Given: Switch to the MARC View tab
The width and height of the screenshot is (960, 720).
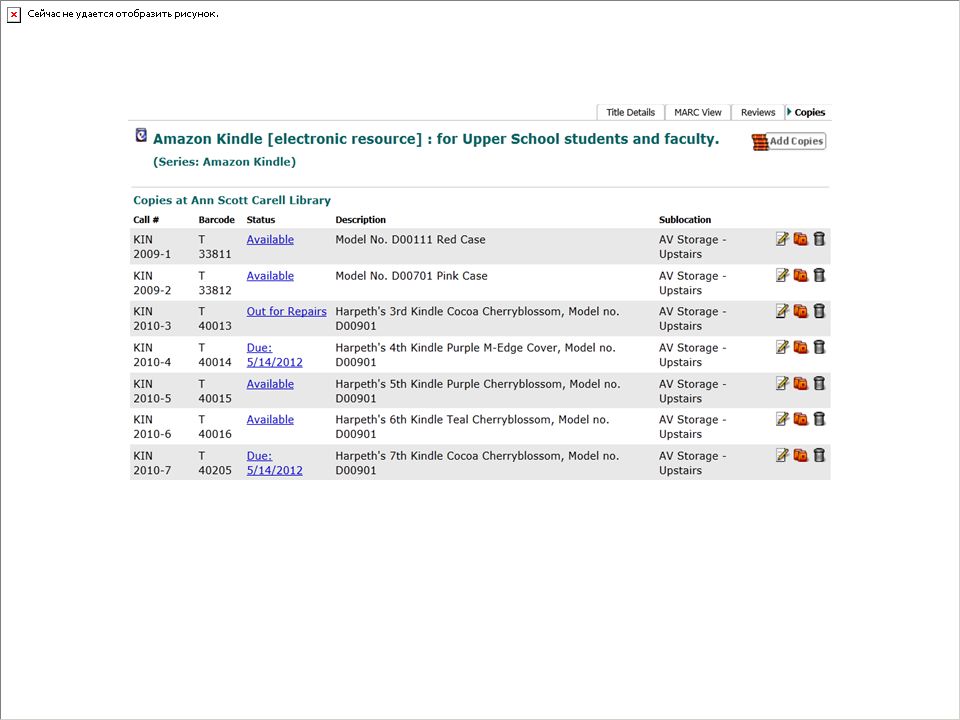Looking at the screenshot, I should coord(697,112).
